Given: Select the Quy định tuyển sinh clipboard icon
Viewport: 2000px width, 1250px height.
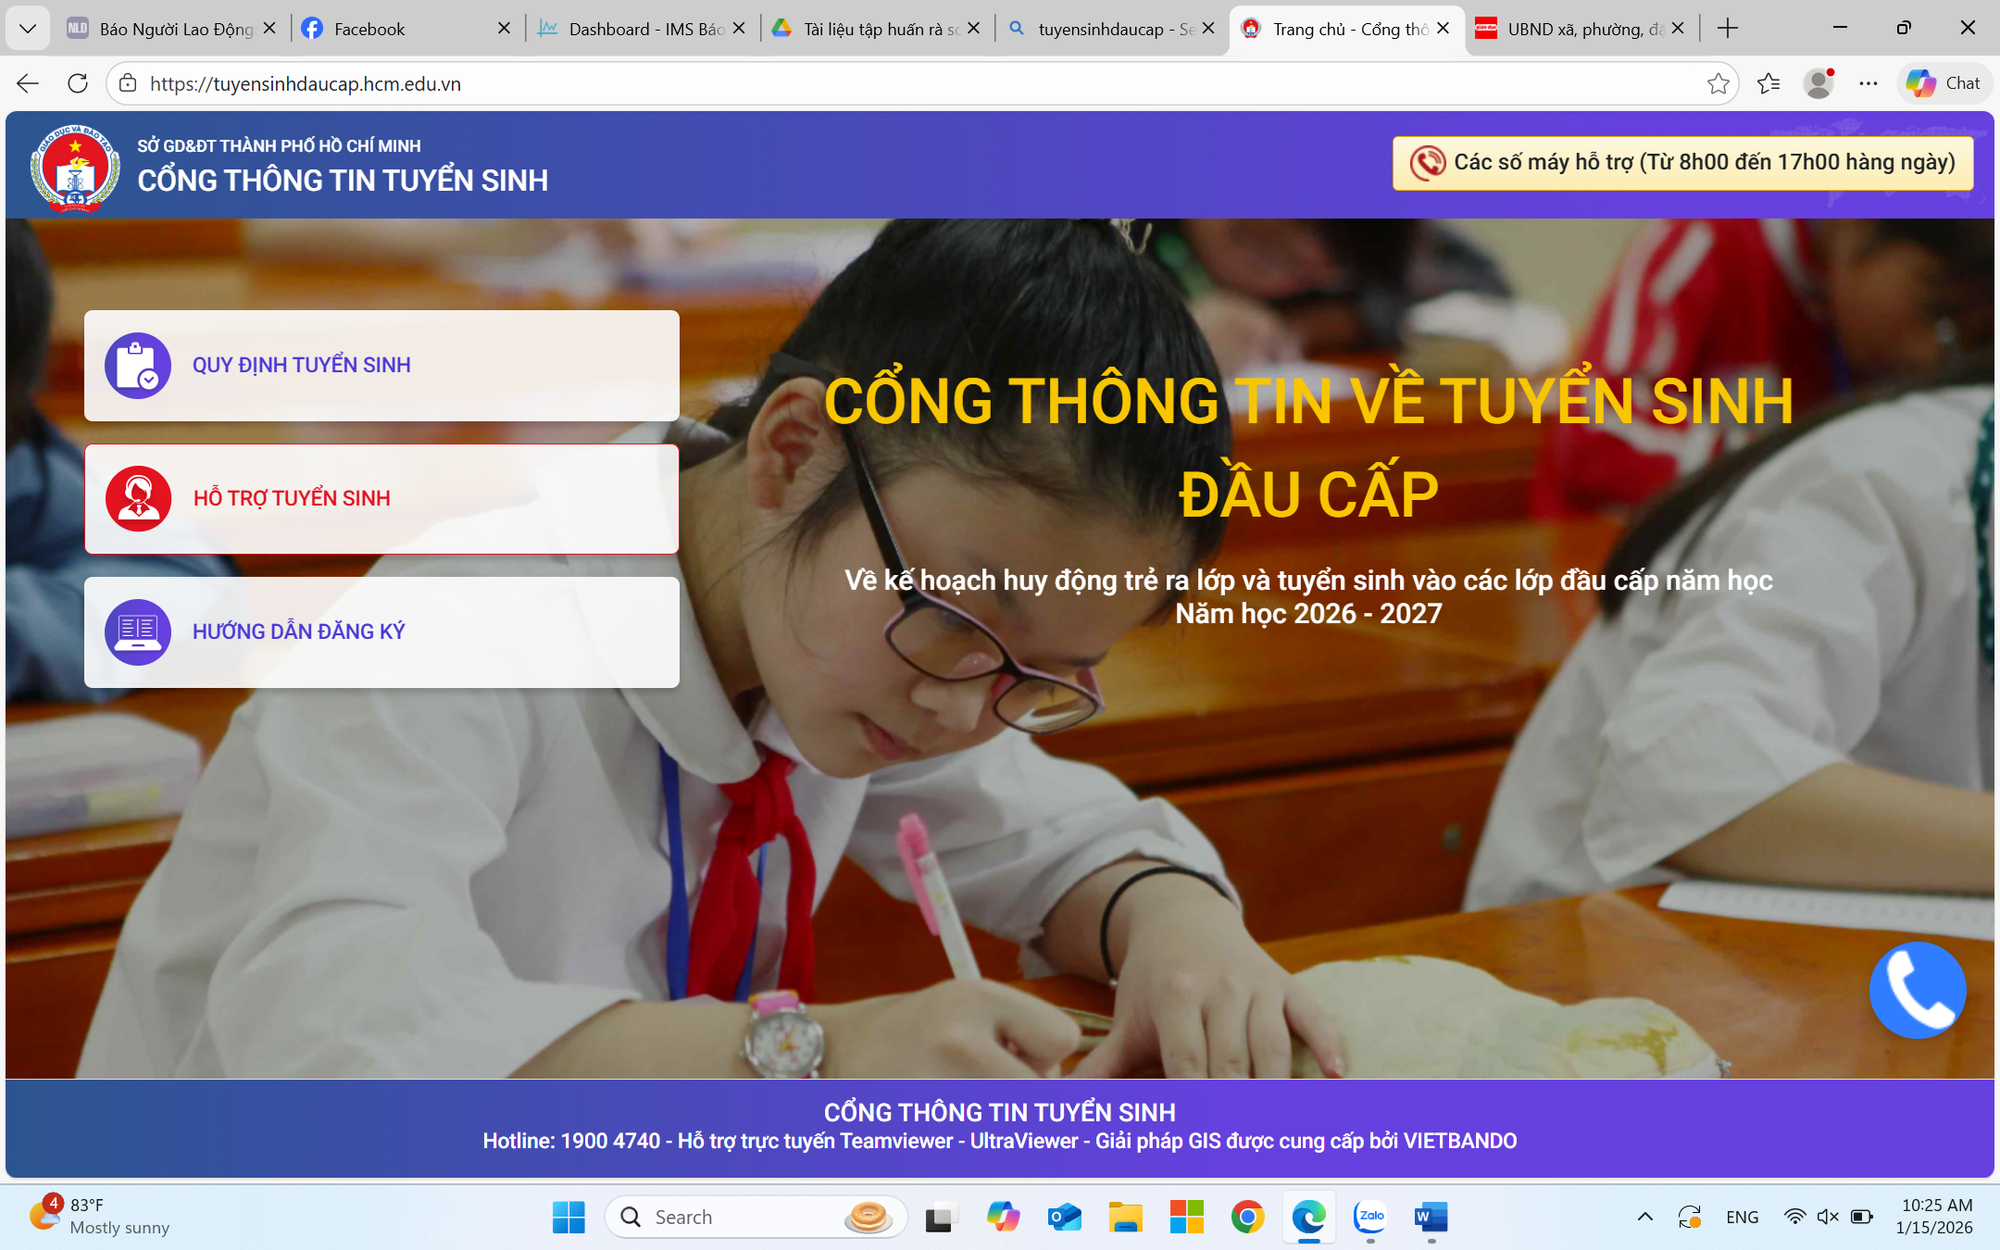Looking at the screenshot, I should [x=139, y=365].
